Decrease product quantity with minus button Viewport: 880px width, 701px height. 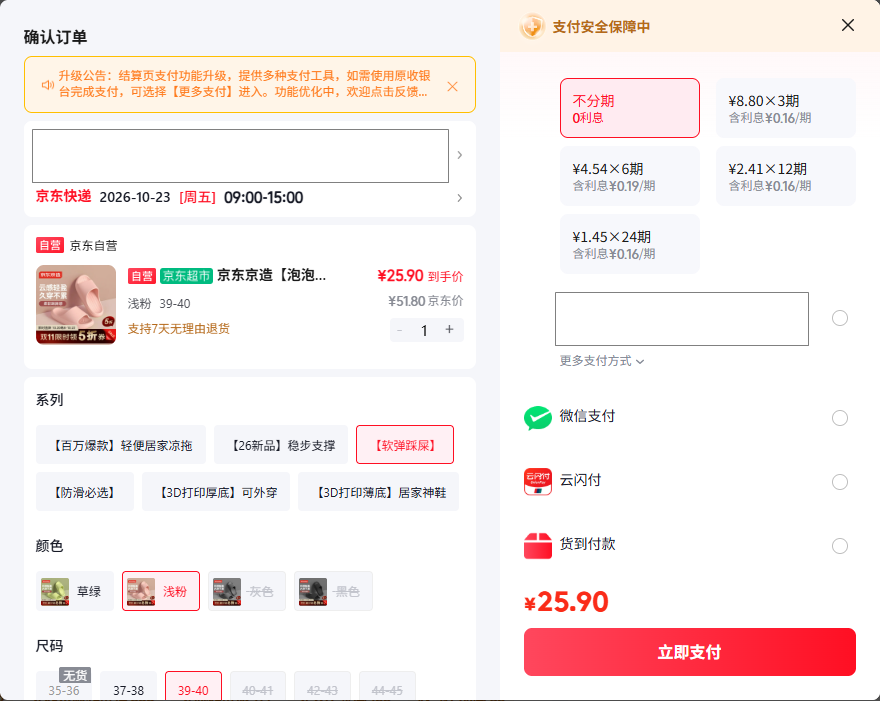(400, 330)
